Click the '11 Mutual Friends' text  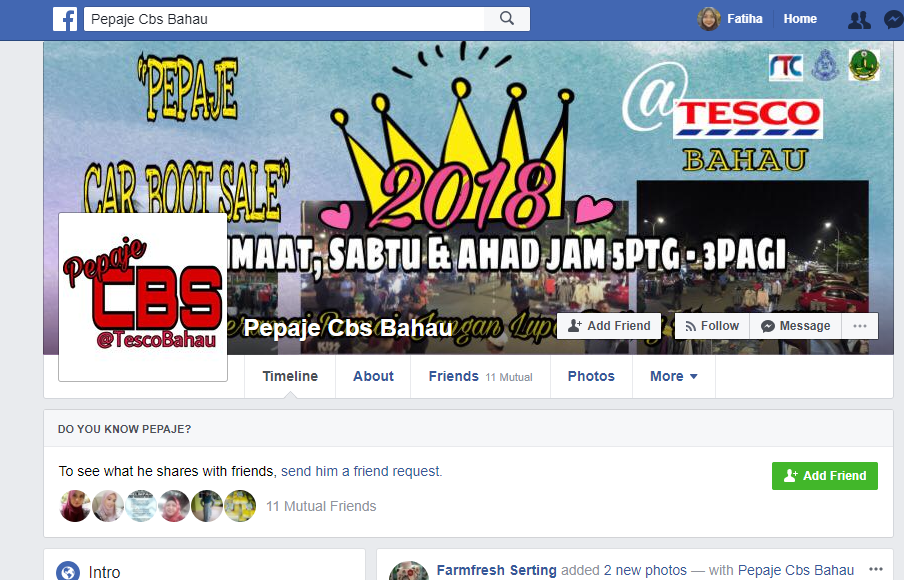(321, 506)
